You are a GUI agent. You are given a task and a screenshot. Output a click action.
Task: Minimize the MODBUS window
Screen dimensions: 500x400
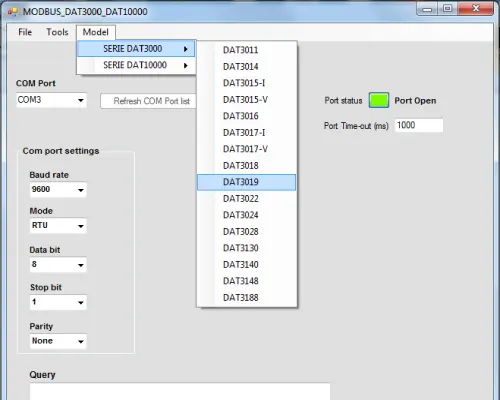coord(427,9)
